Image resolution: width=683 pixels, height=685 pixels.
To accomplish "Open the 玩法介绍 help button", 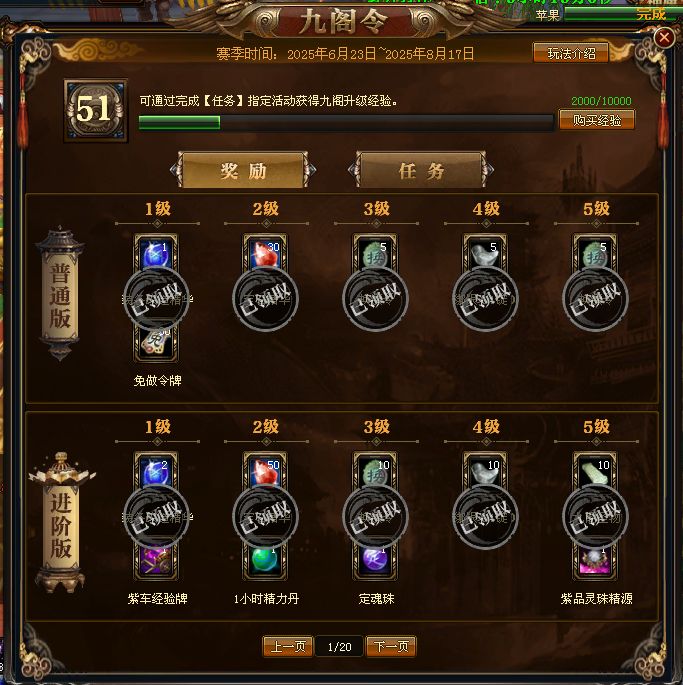I will (571, 53).
